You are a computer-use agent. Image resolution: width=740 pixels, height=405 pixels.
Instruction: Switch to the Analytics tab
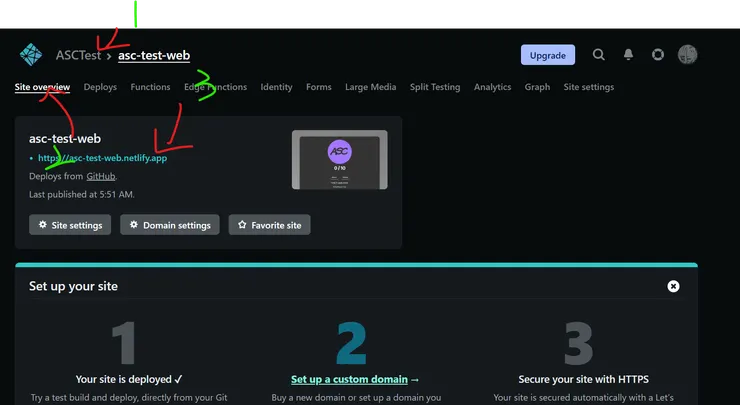tap(493, 87)
